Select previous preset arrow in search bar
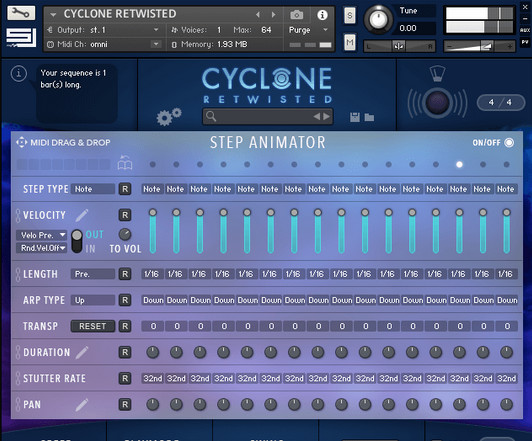 (x=317, y=117)
